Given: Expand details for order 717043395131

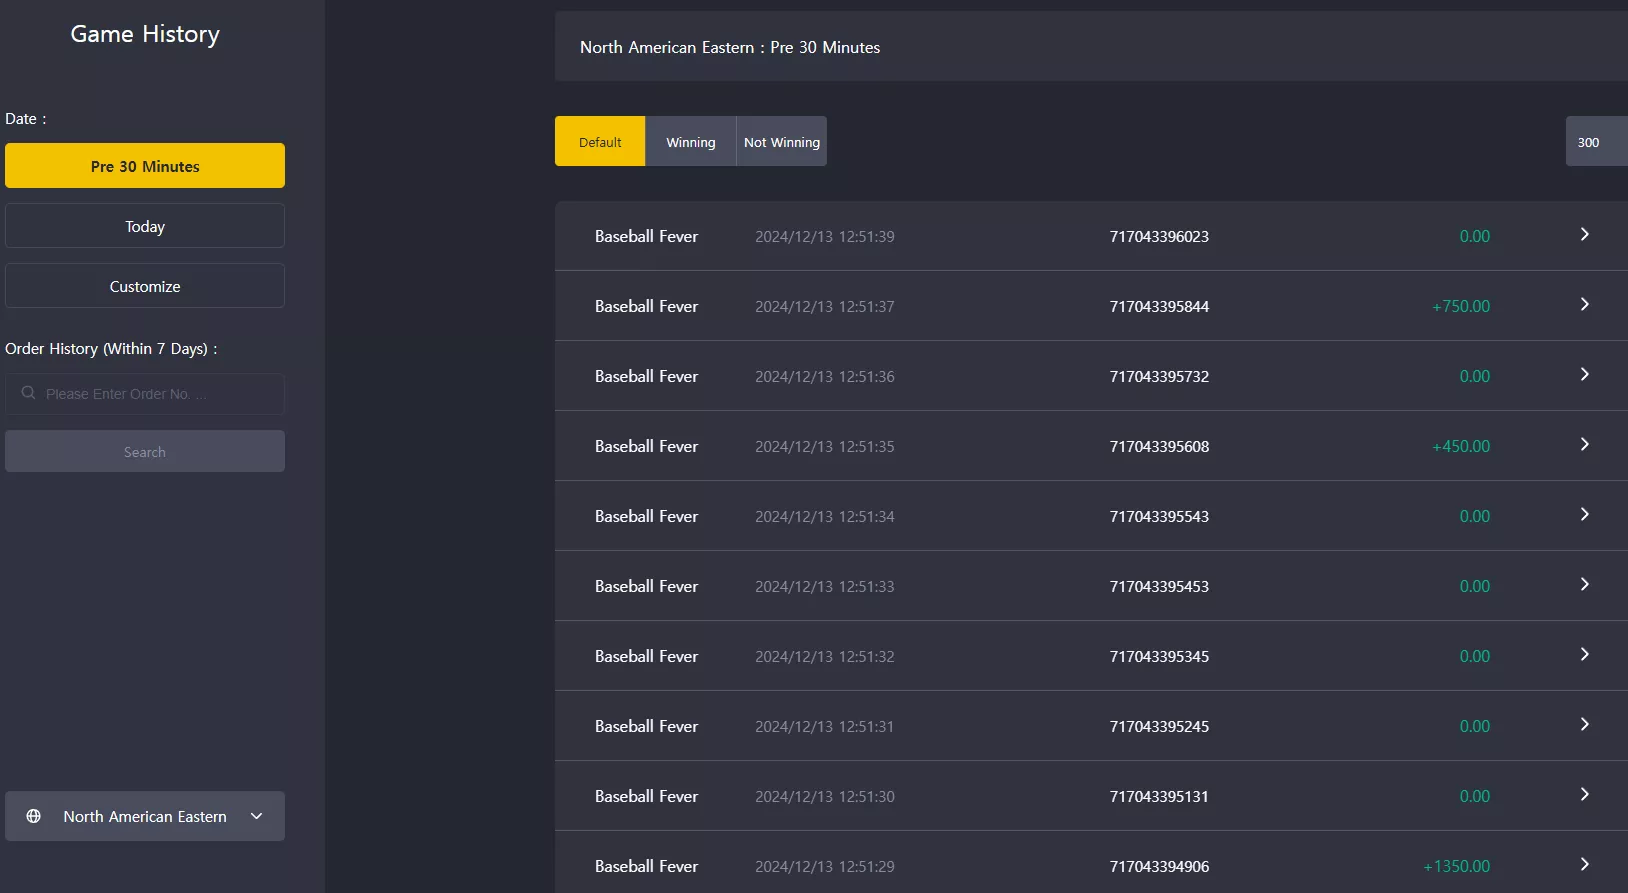Looking at the screenshot, I should pyautogui.click(x=1584, y=794).
